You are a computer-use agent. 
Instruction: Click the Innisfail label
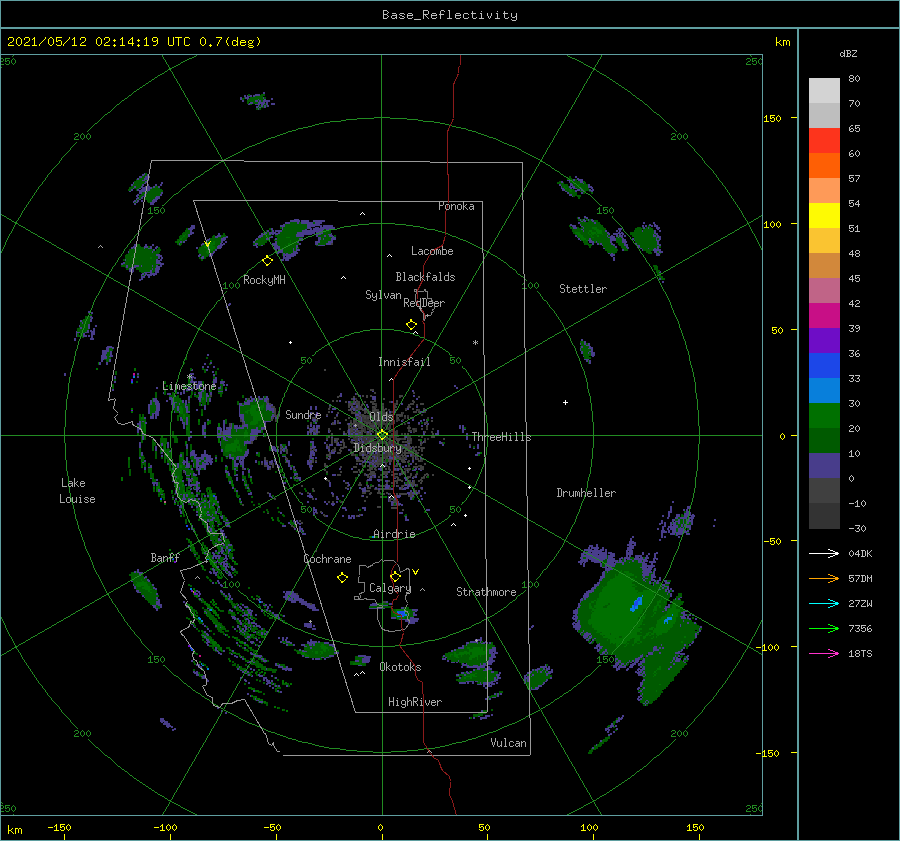[404, 362]
